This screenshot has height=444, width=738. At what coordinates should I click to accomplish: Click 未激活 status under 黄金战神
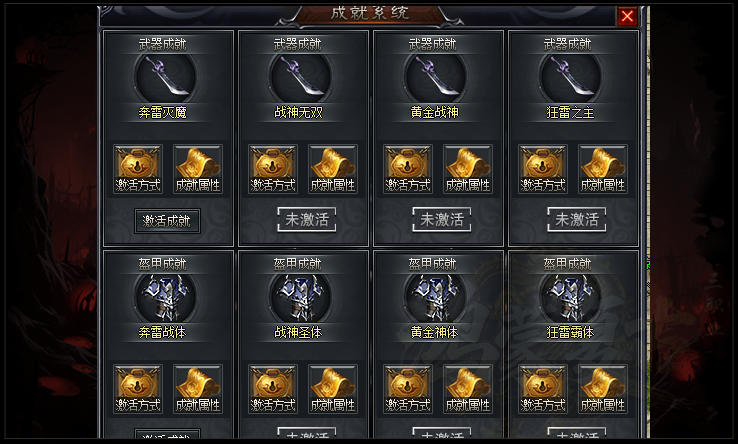coord(442,219)
